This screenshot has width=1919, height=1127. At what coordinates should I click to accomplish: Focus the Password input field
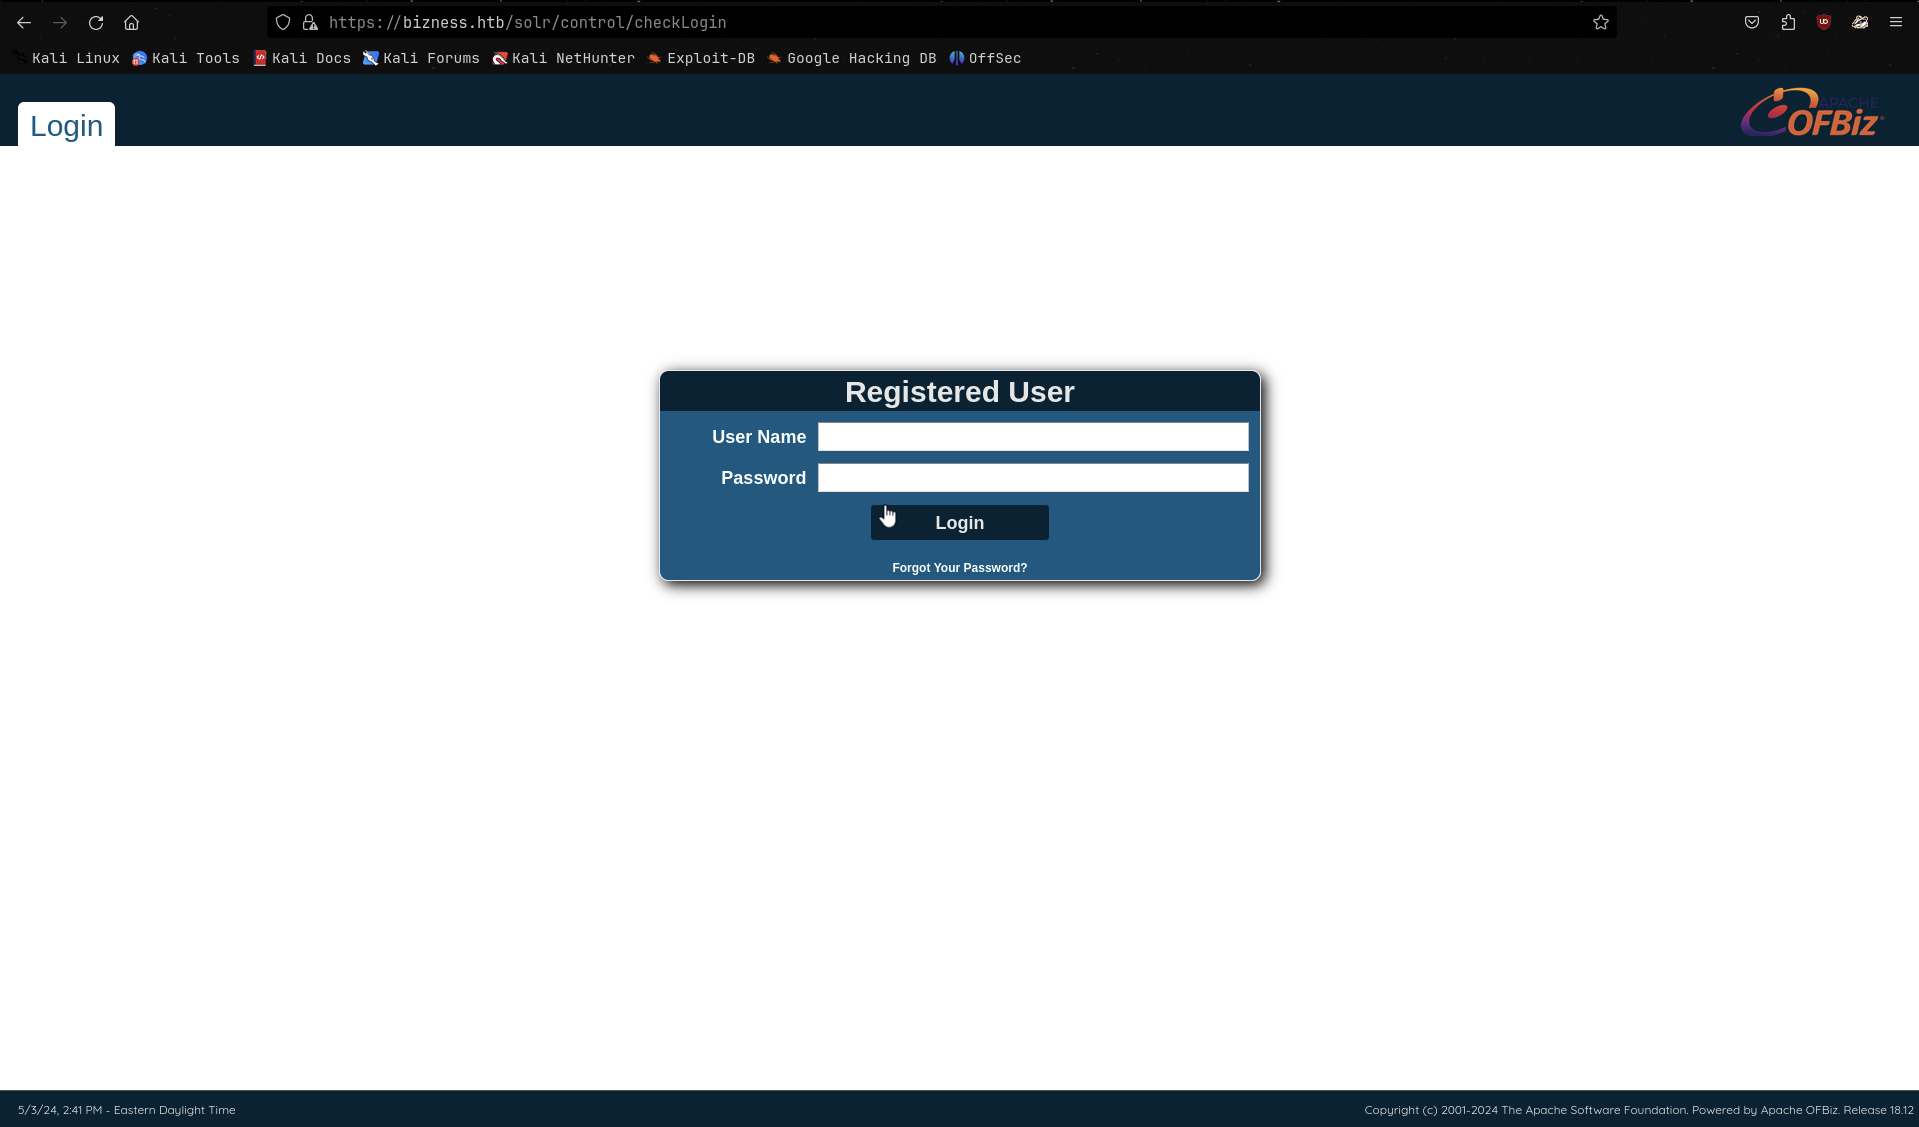(x=1032, y=478)
